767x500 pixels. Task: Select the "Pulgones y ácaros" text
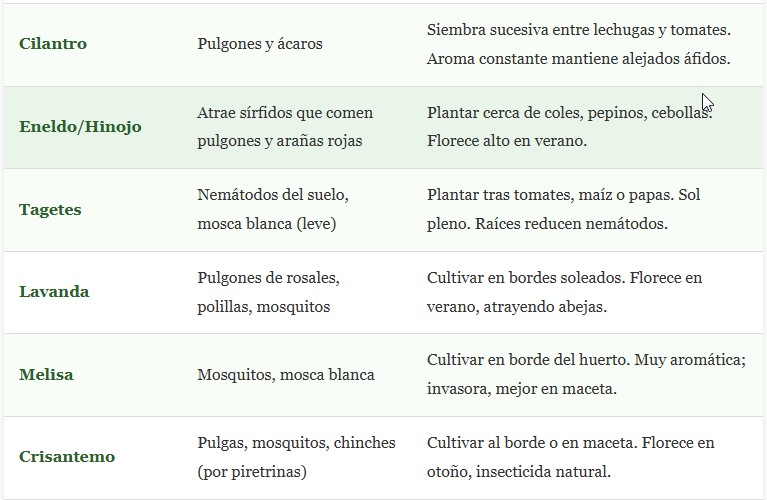pyautogui.click(x=260, y=44)
